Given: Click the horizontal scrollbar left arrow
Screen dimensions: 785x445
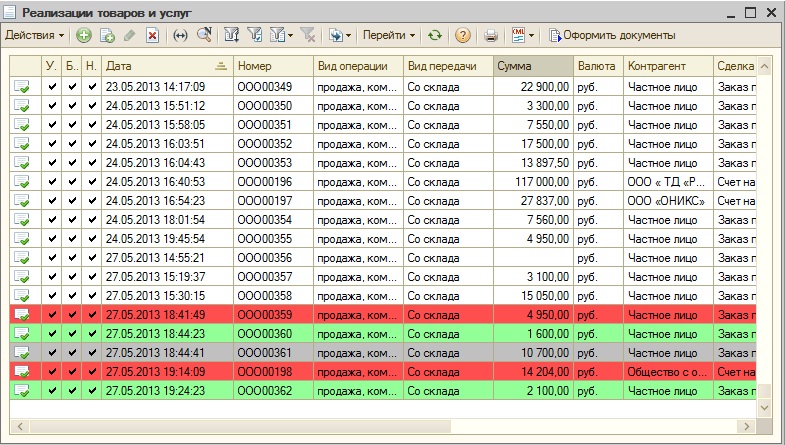Looking at the screenshot, I should point(20,426).
